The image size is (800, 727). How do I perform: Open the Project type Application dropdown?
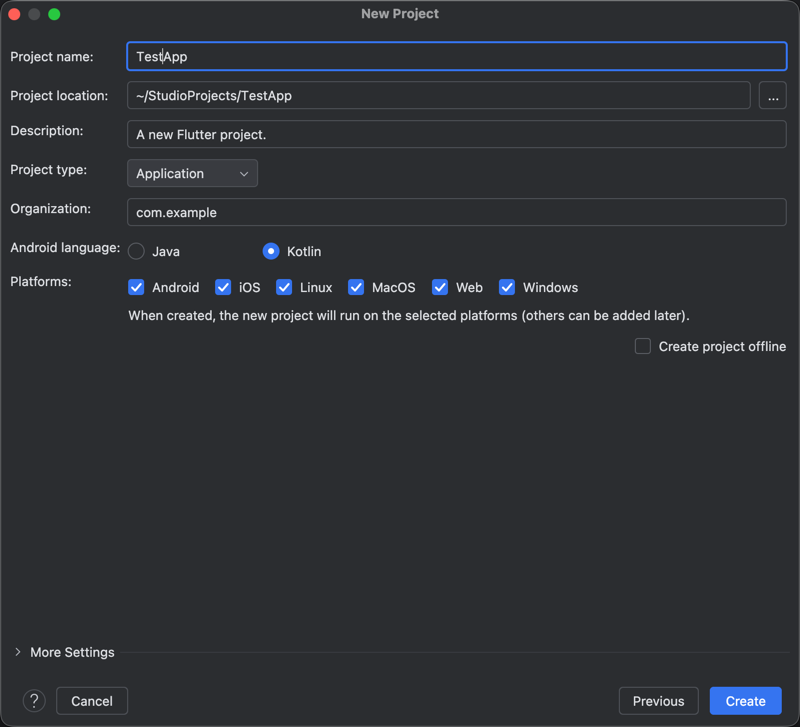[192, 173]
